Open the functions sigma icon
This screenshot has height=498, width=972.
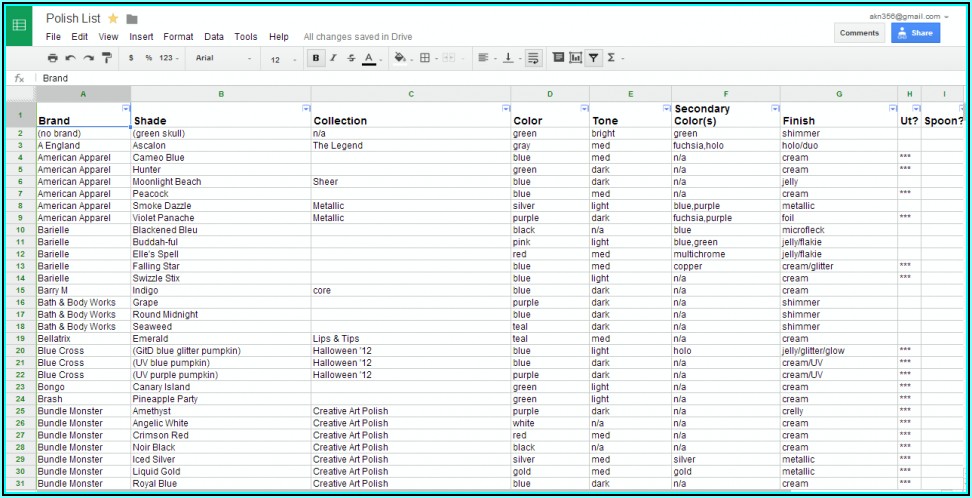612,58
